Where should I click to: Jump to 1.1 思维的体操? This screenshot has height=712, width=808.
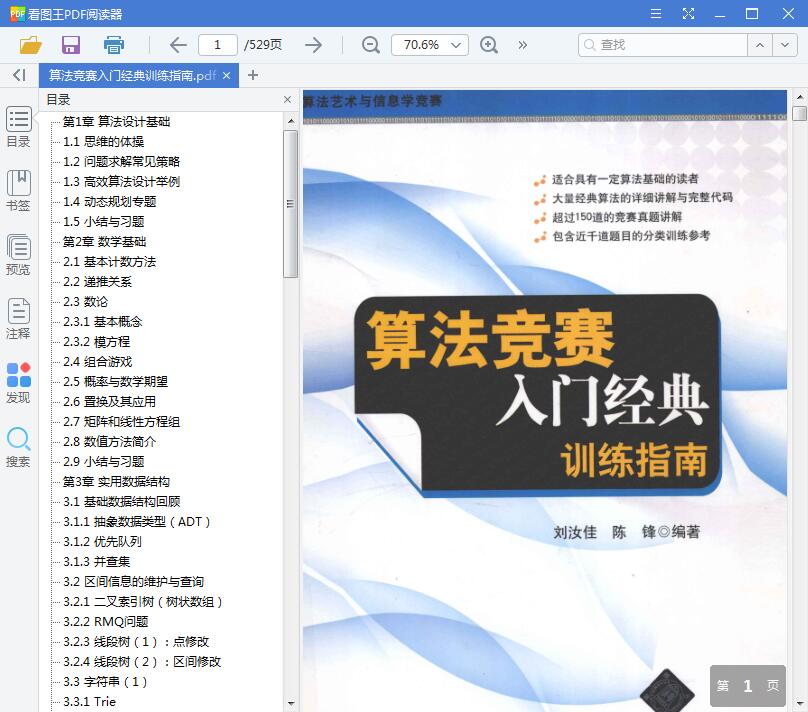(x=104, y=142)
